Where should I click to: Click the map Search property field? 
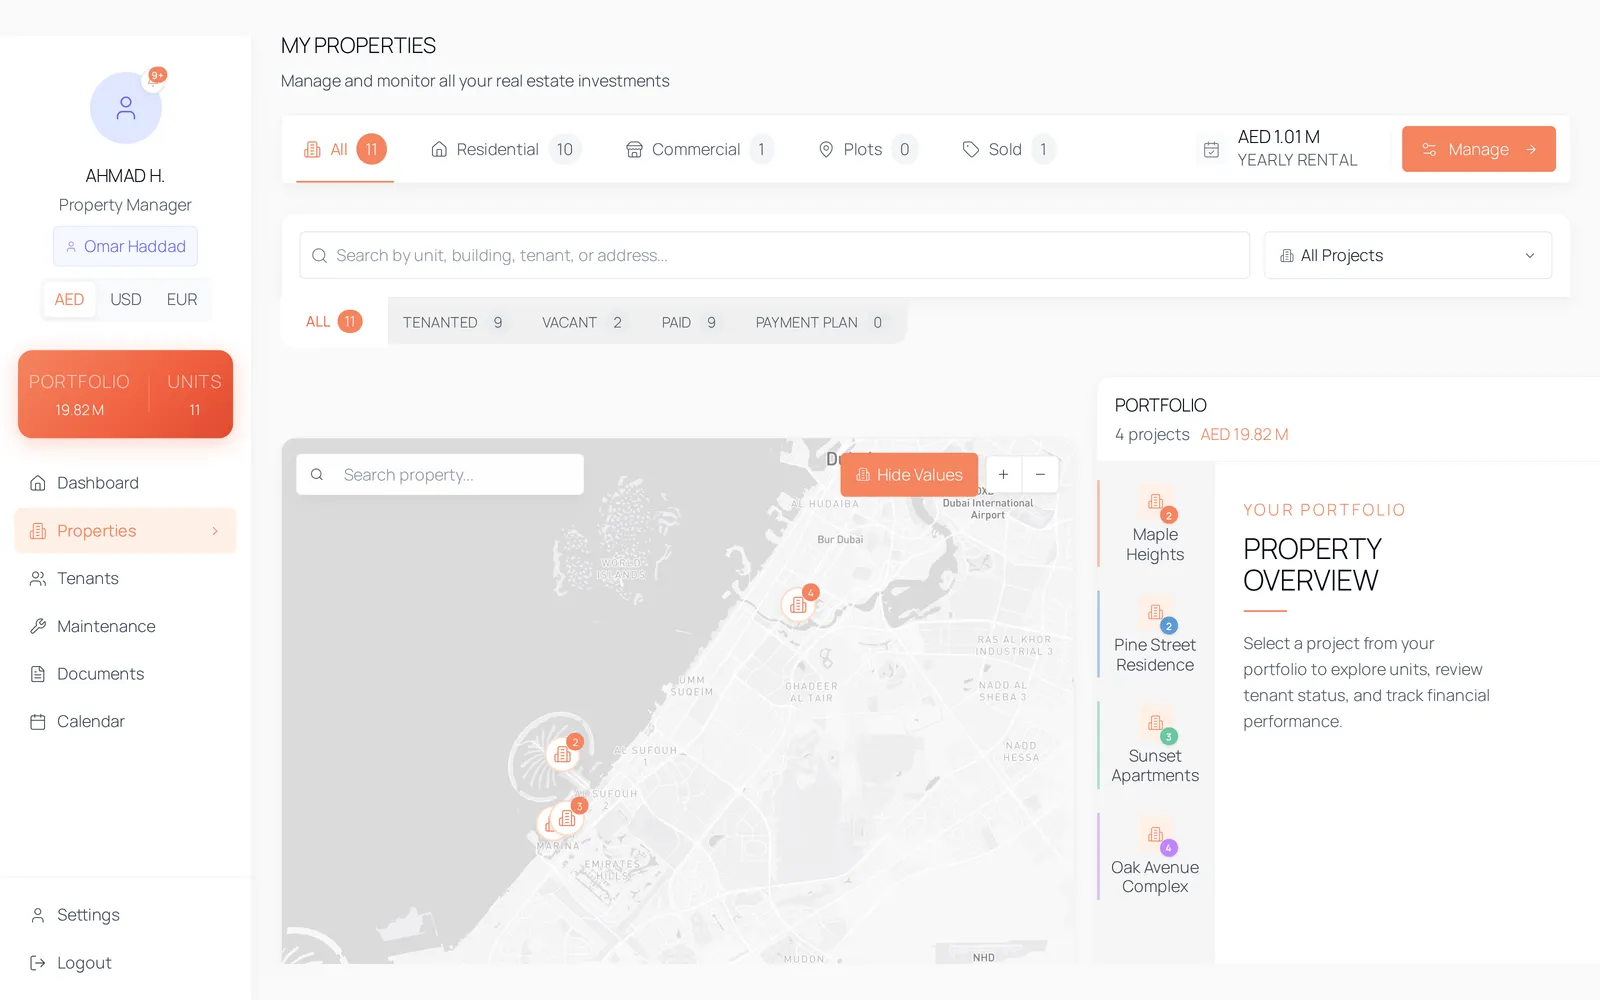click(x=440, y=474)
